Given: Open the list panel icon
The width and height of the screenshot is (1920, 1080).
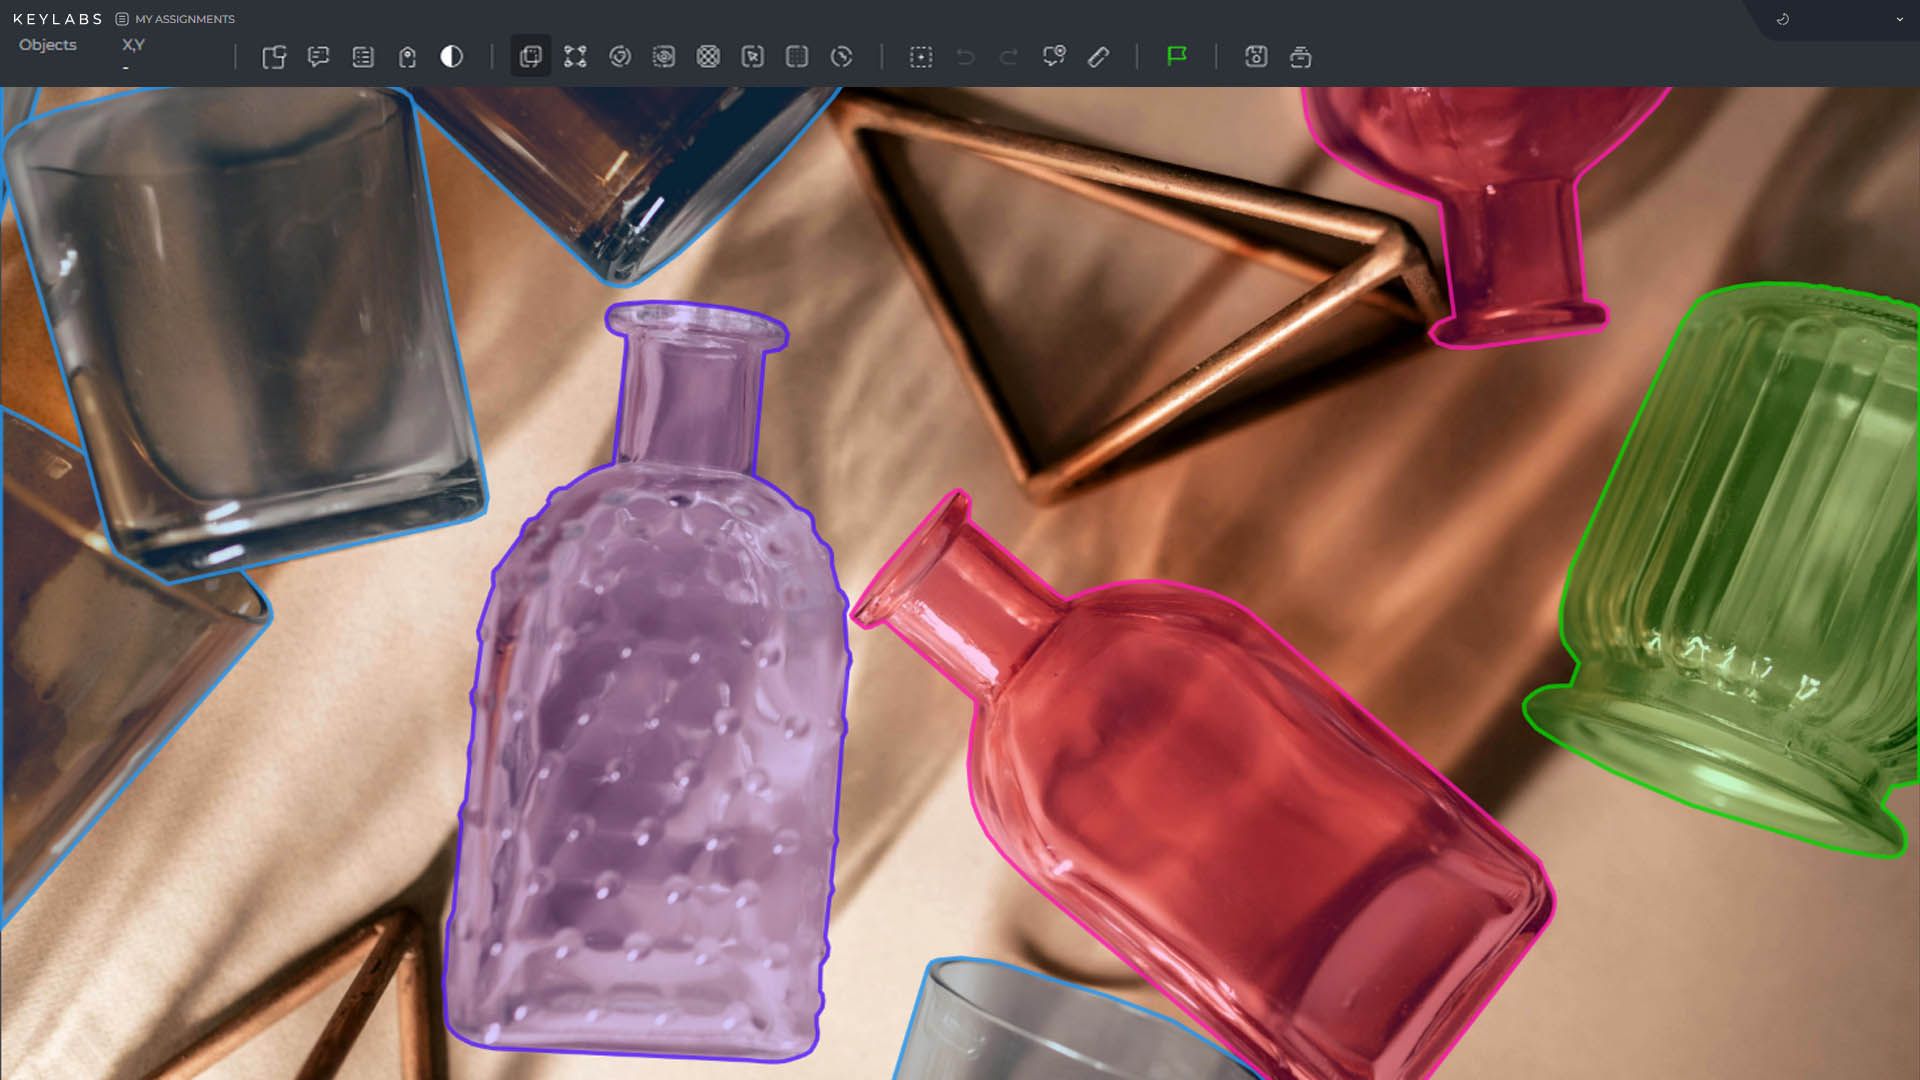Looking at the screenshot, I should click(x=363, y=57).
